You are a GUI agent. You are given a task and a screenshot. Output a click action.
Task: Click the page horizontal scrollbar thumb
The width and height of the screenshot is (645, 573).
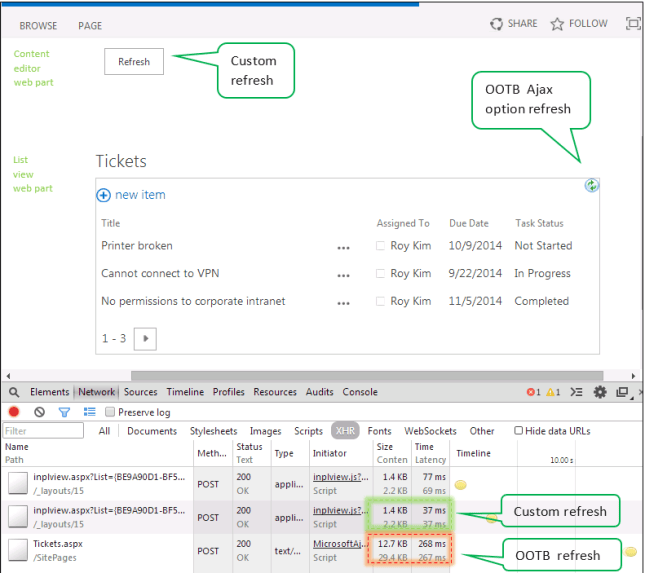click(367, 376)
